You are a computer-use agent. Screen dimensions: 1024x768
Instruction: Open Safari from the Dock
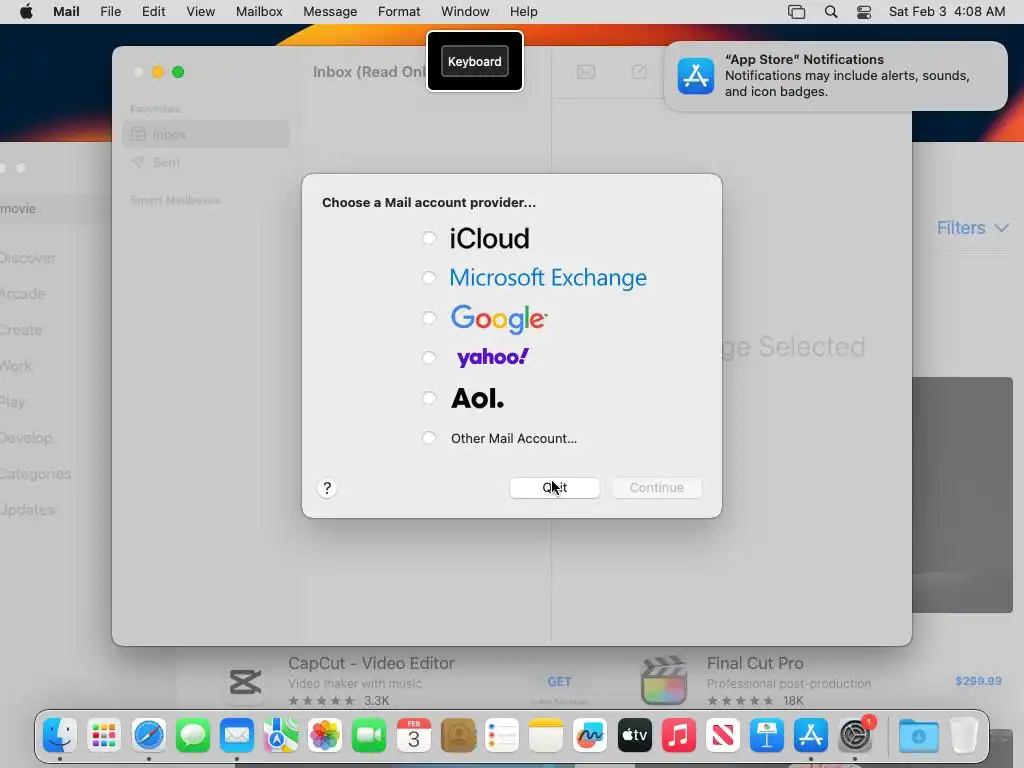148,735
